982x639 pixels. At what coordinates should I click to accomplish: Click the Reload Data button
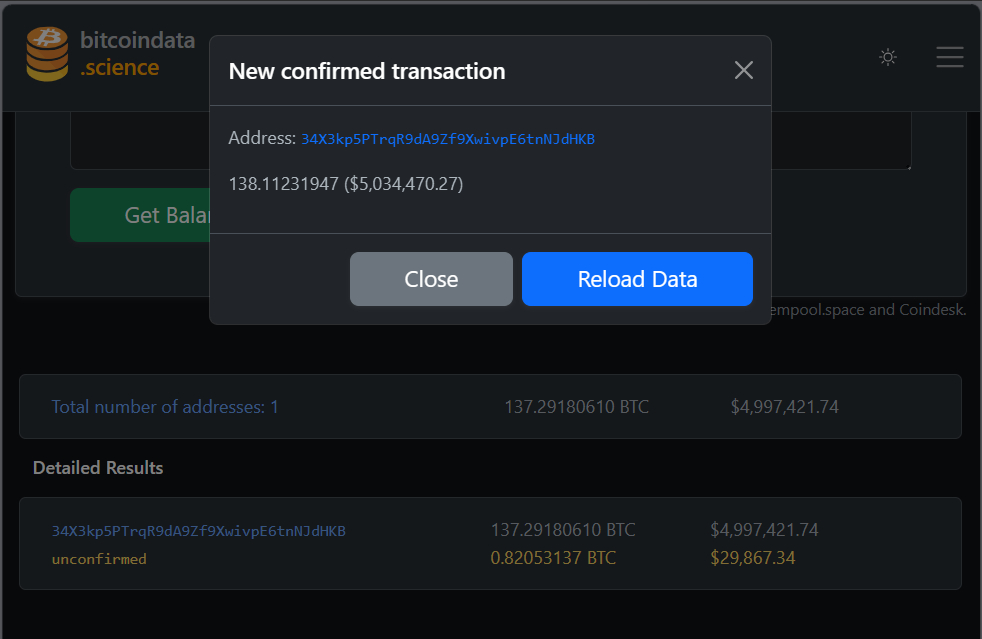(637, 279)
